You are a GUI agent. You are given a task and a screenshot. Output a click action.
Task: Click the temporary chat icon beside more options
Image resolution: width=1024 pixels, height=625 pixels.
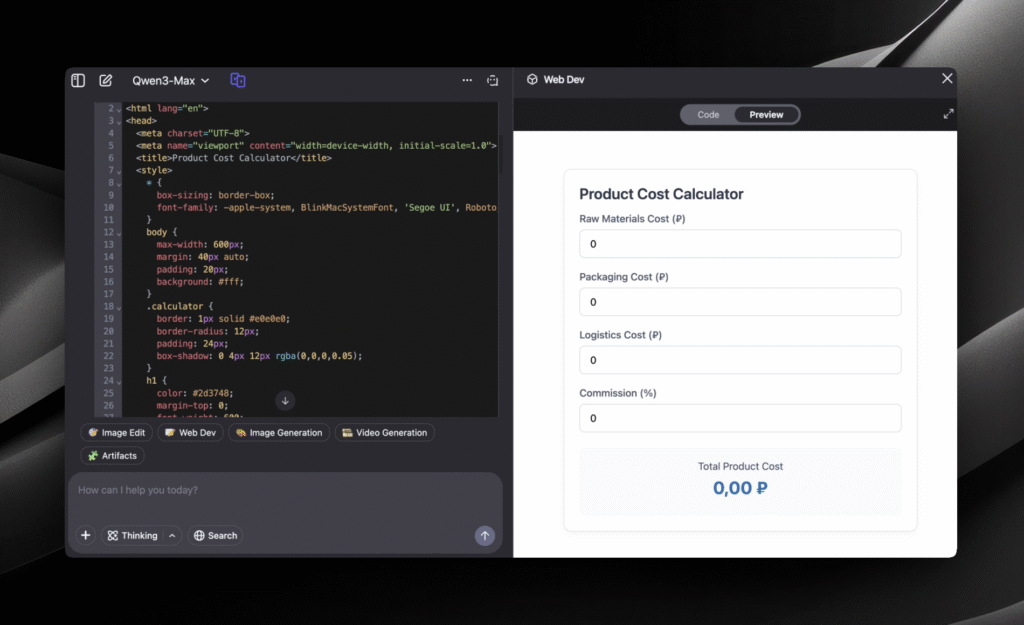coord(492,80)
